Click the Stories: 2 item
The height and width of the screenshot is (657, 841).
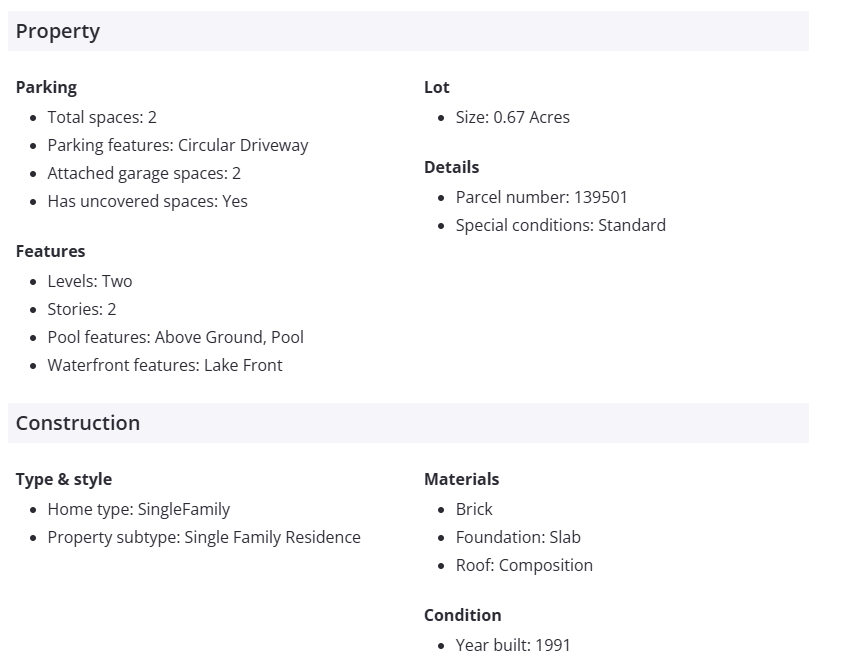82,309
